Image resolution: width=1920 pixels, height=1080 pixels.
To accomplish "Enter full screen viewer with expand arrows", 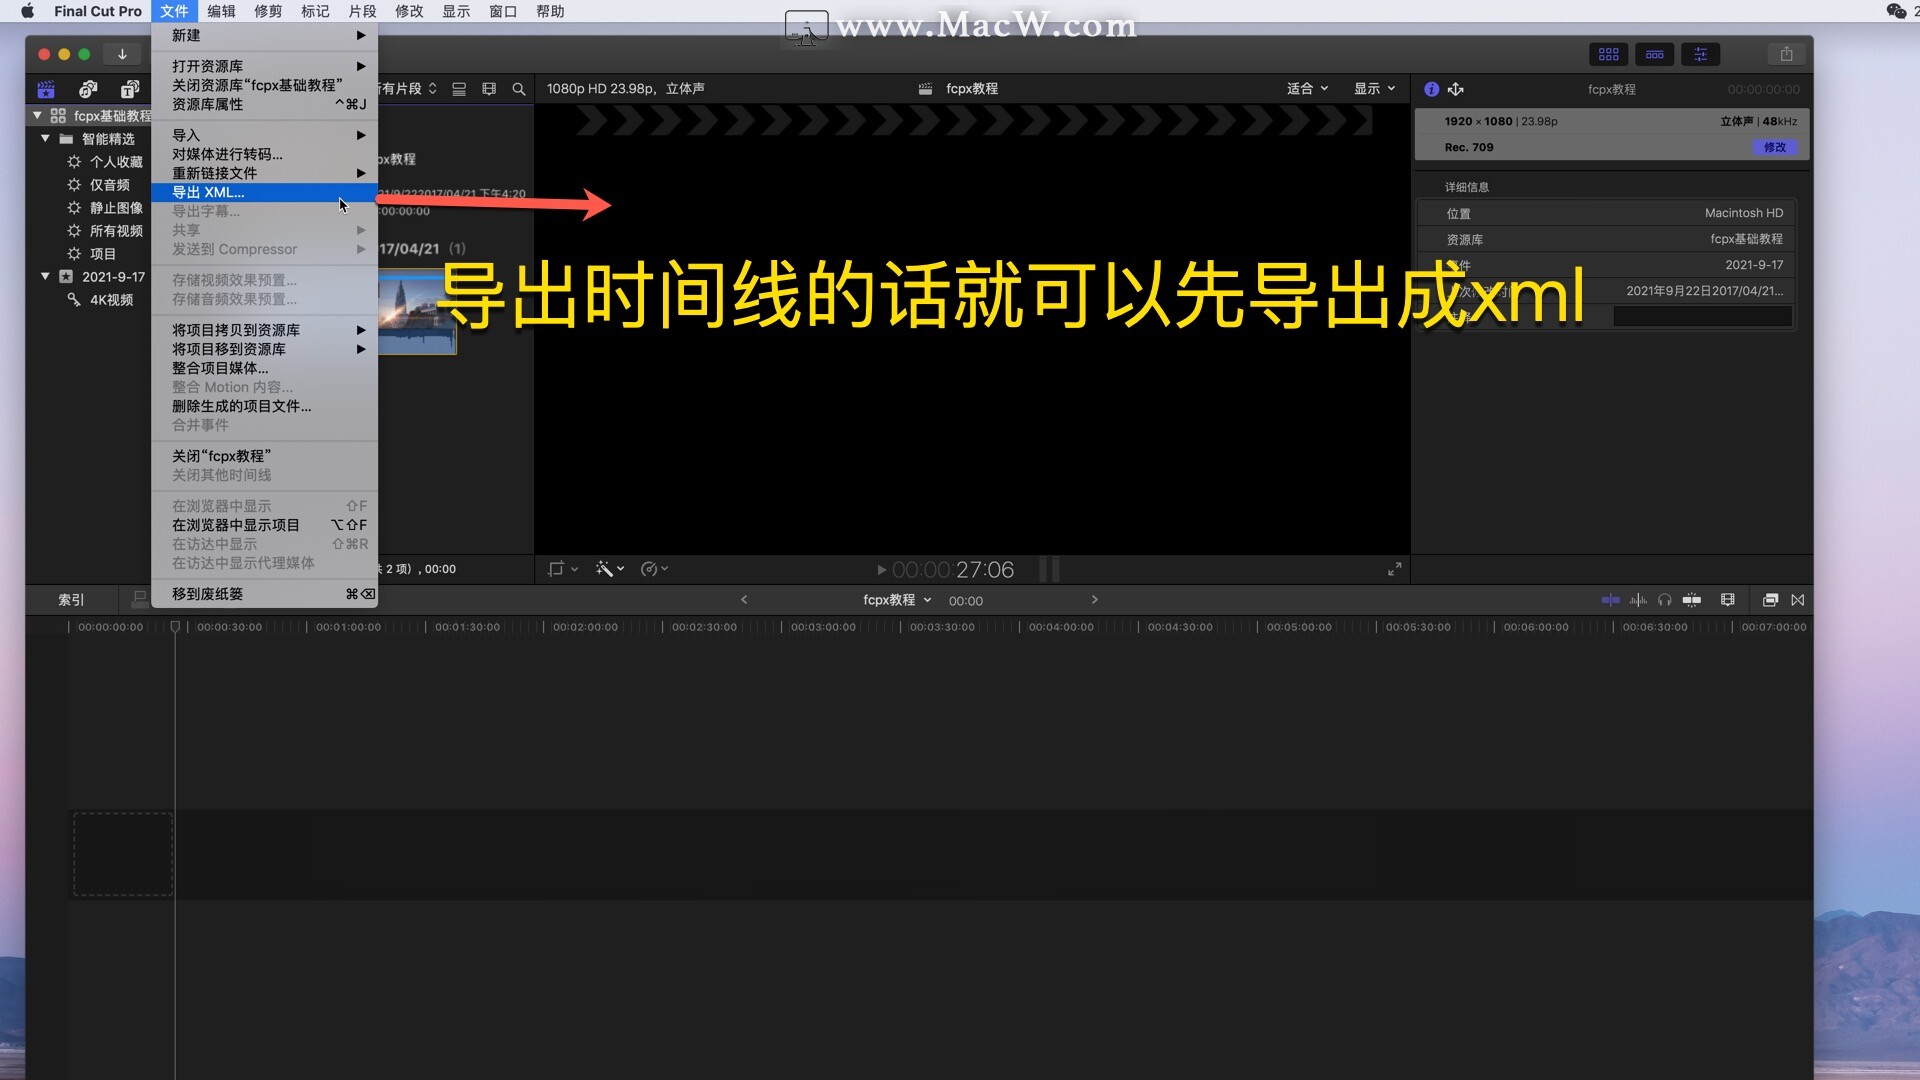I will click(x=1394, y=569).
